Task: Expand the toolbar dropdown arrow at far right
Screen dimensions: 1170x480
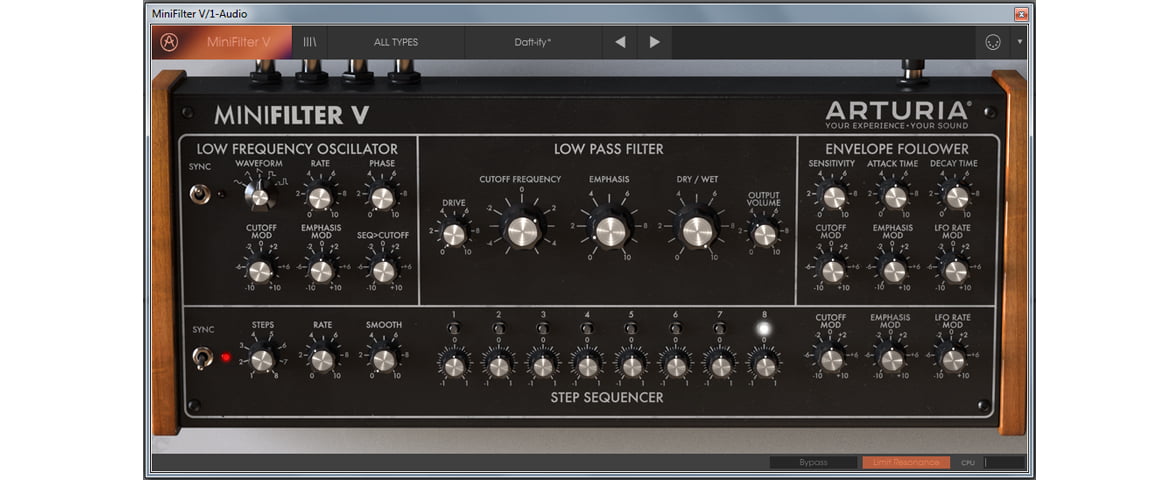Action: click(x=1020, y=43)
